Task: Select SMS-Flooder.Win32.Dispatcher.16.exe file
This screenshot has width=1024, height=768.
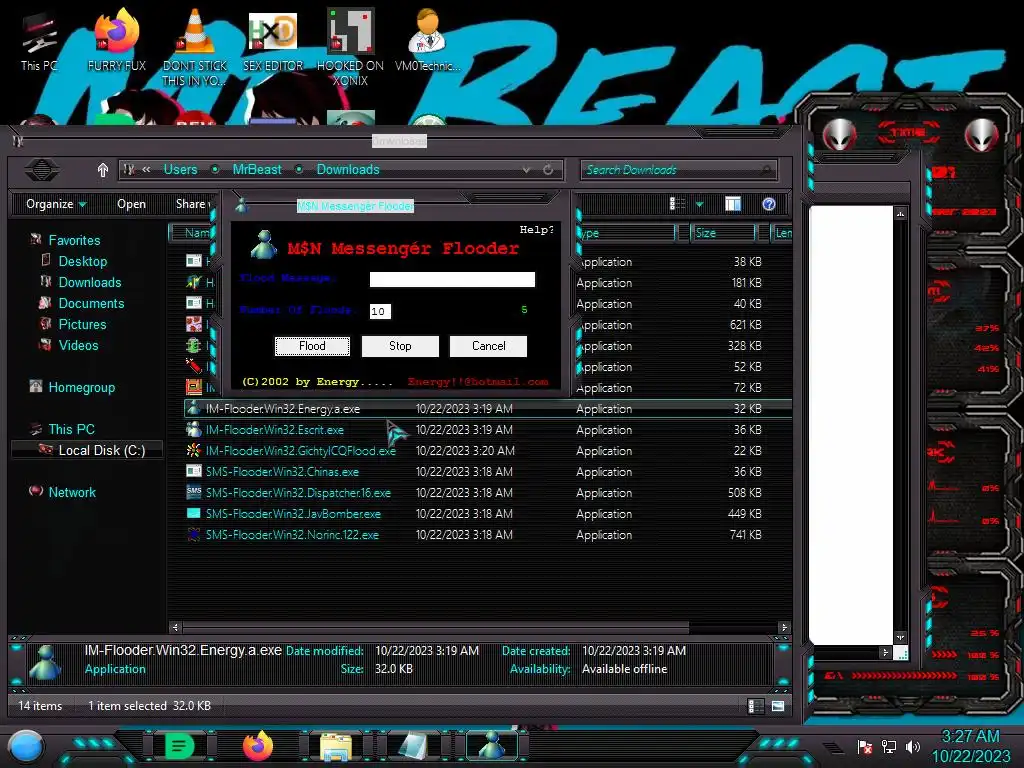Action: click(298, 493)
